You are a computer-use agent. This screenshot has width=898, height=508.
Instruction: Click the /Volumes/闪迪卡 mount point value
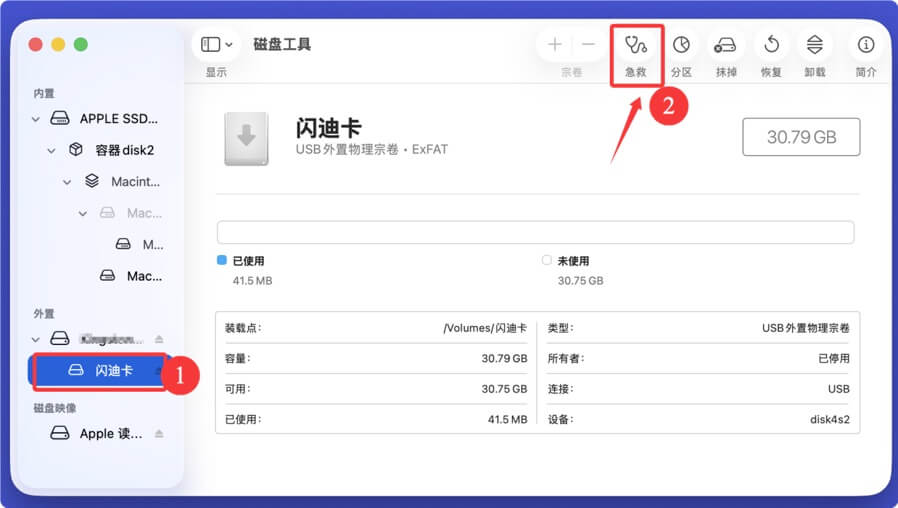coord(485,328)
